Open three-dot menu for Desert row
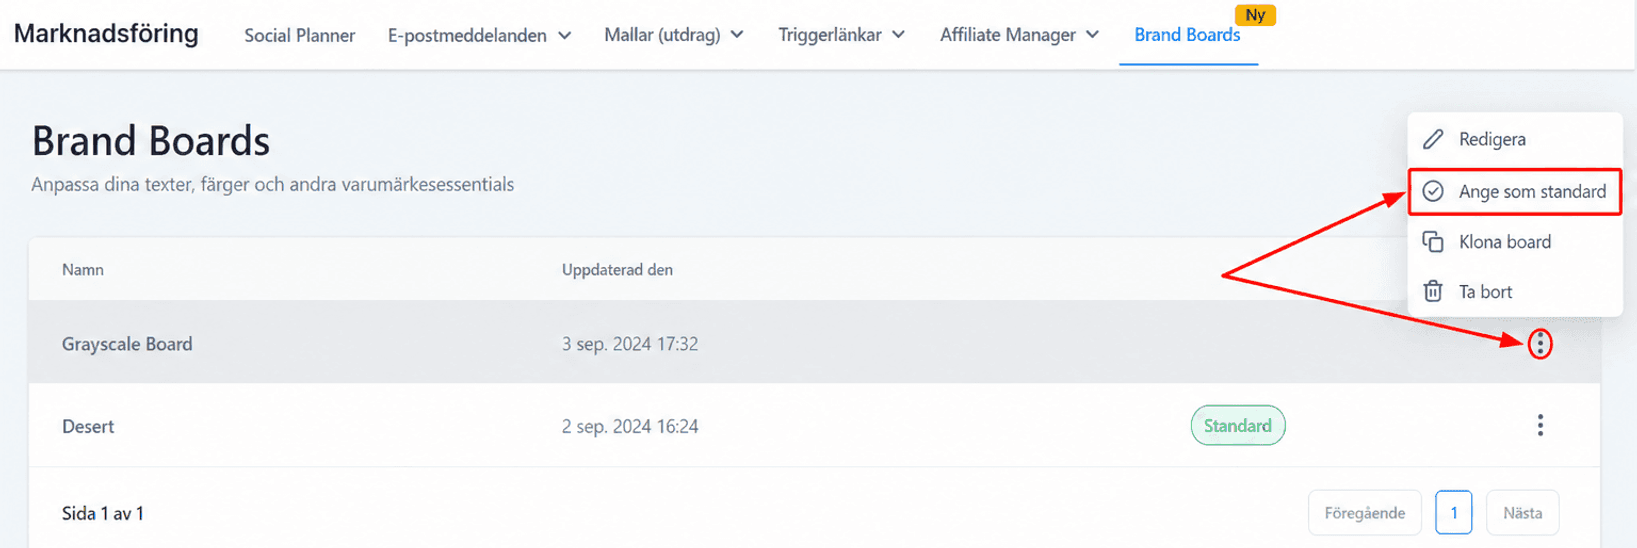The height and width of the screenshot is (548, 1637). coord(1540,426)
